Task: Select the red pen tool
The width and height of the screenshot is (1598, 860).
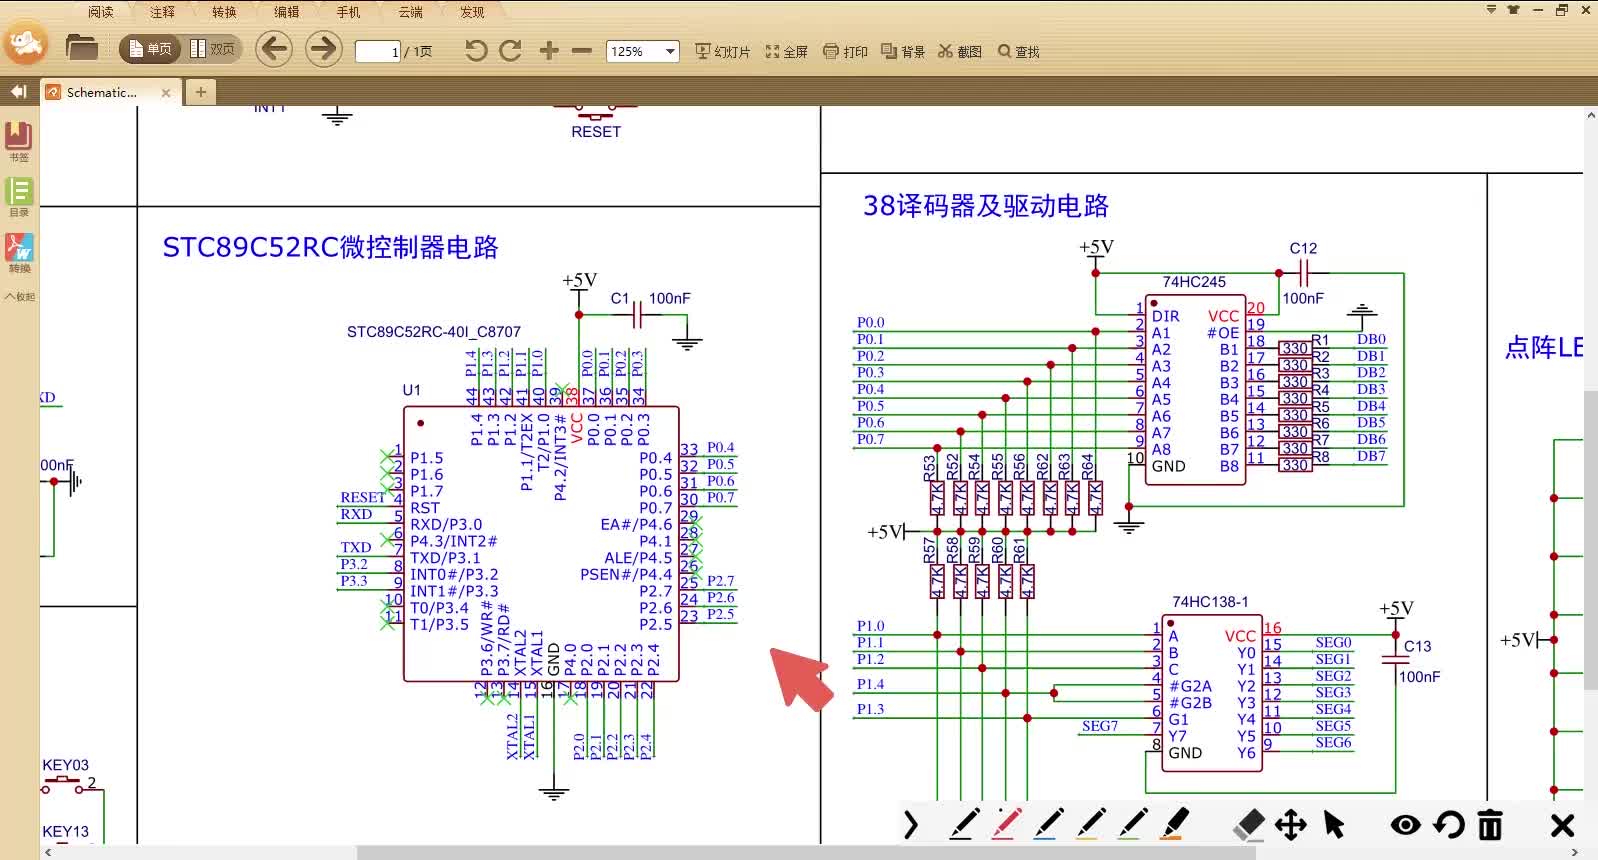Action: [1005, 825]
